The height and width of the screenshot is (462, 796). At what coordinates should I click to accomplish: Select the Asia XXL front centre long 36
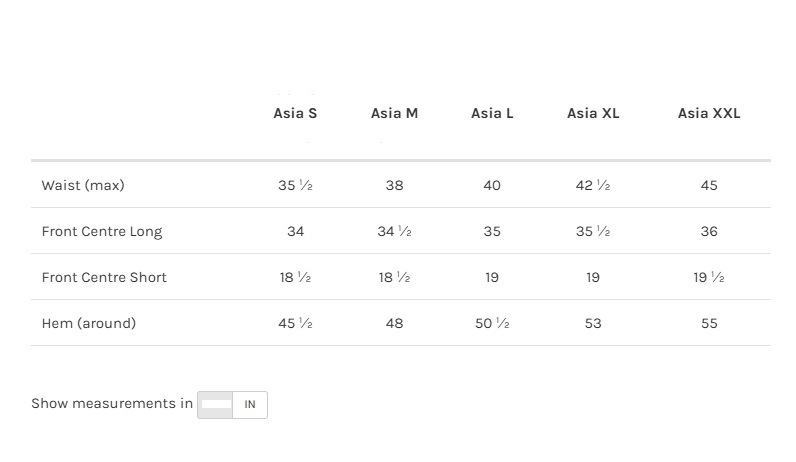(x=709, y=232)
